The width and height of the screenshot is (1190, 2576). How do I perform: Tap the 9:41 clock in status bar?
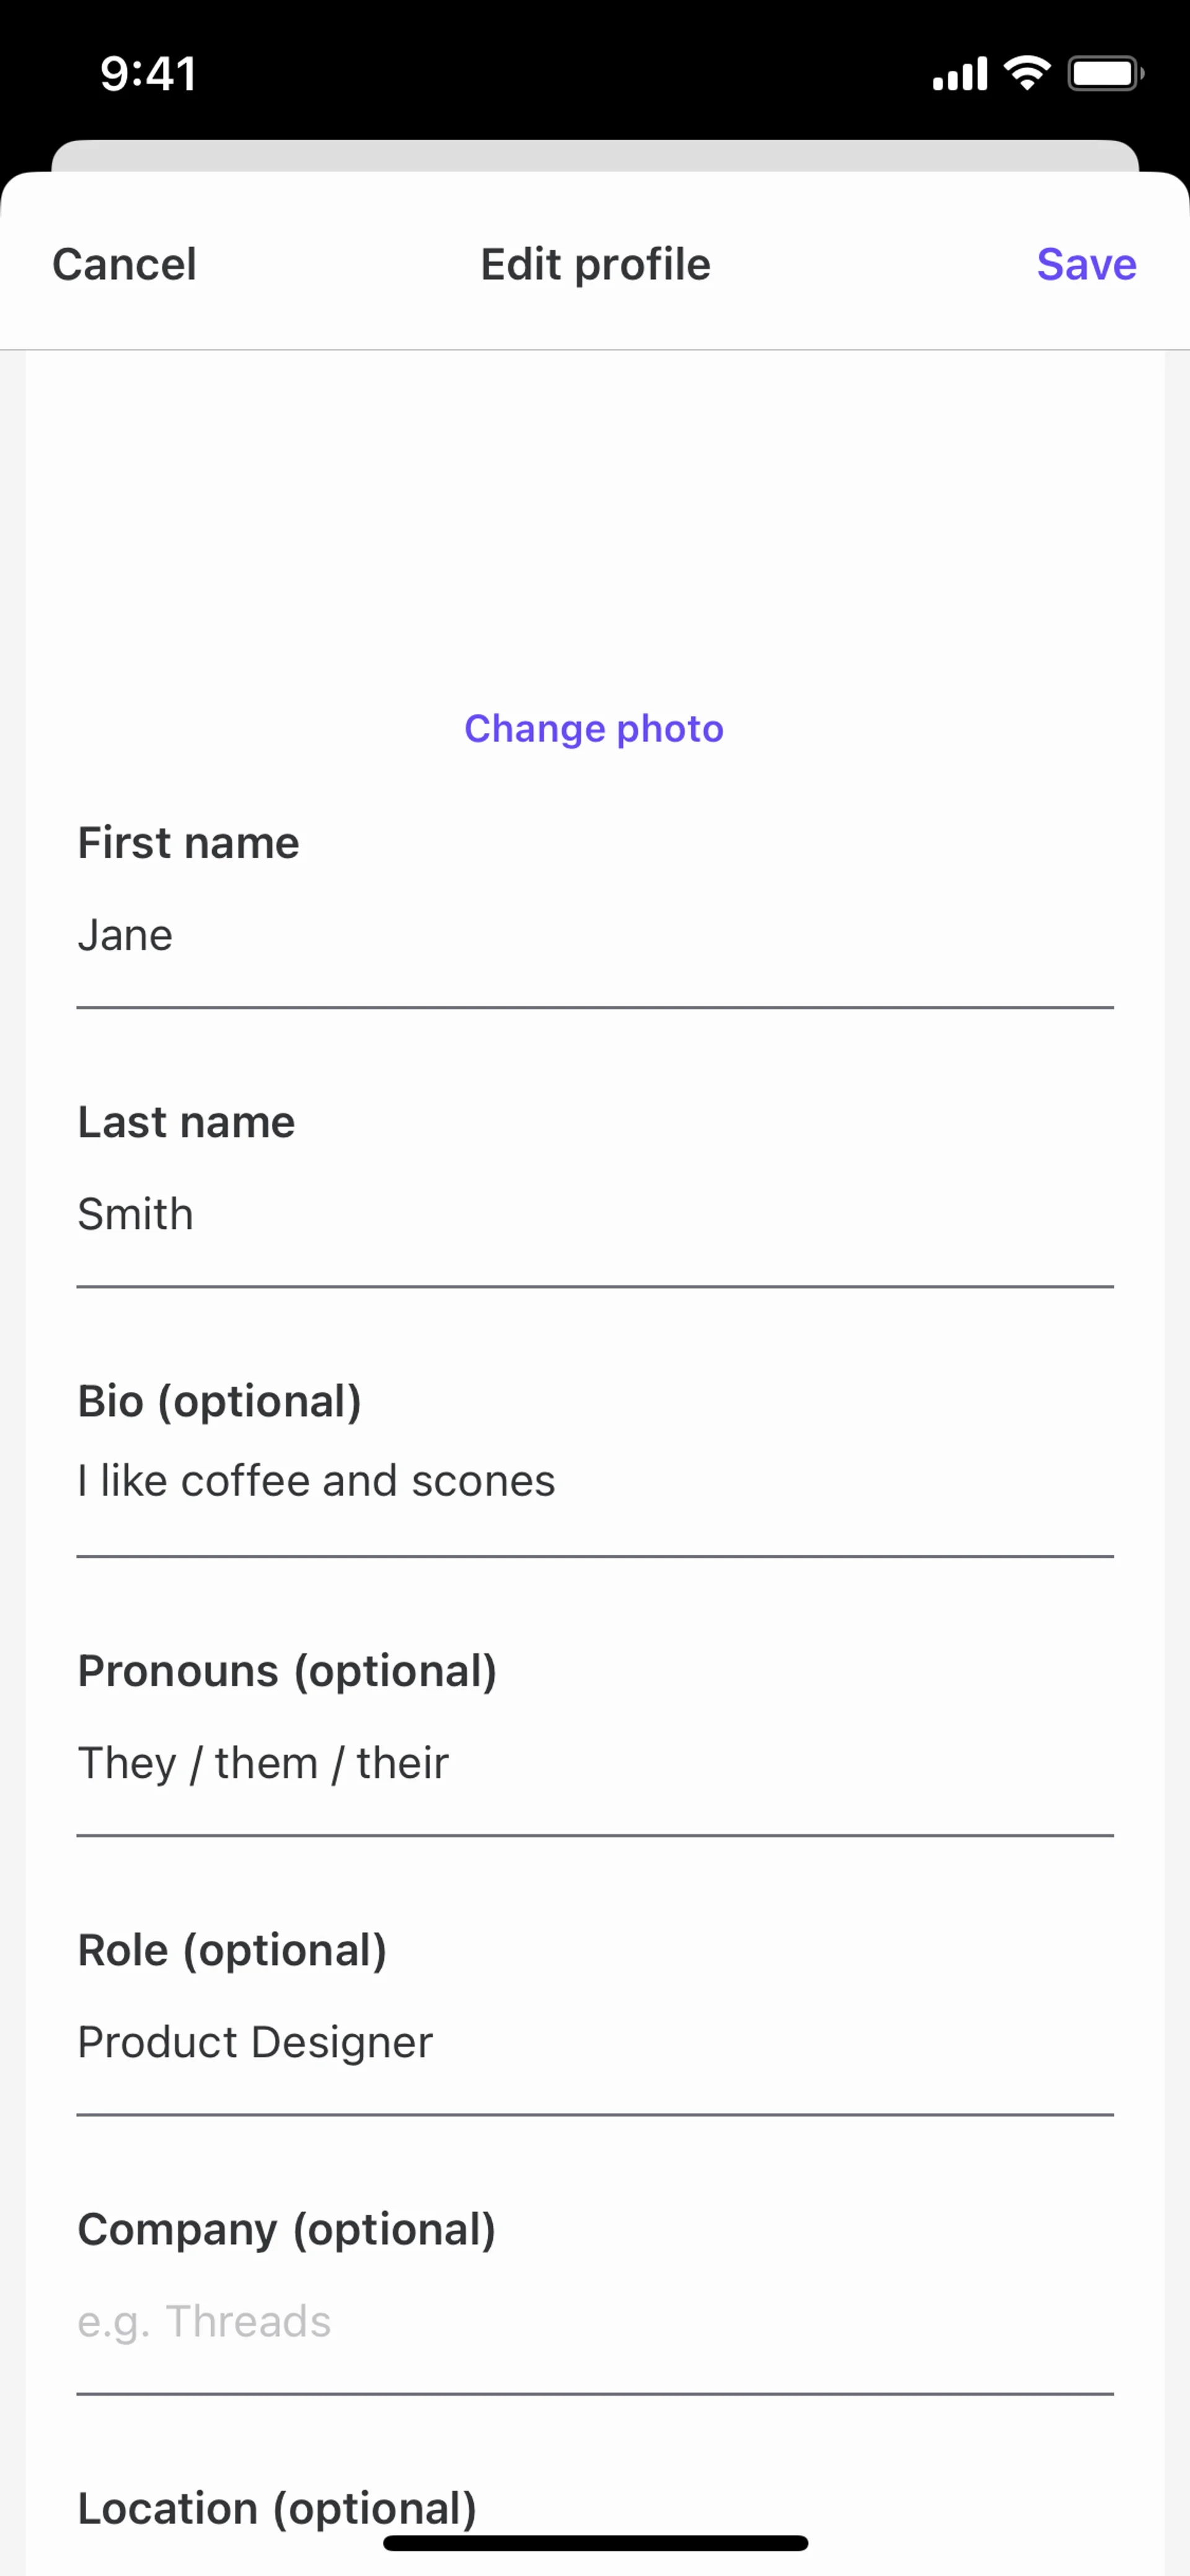[148, 74]
